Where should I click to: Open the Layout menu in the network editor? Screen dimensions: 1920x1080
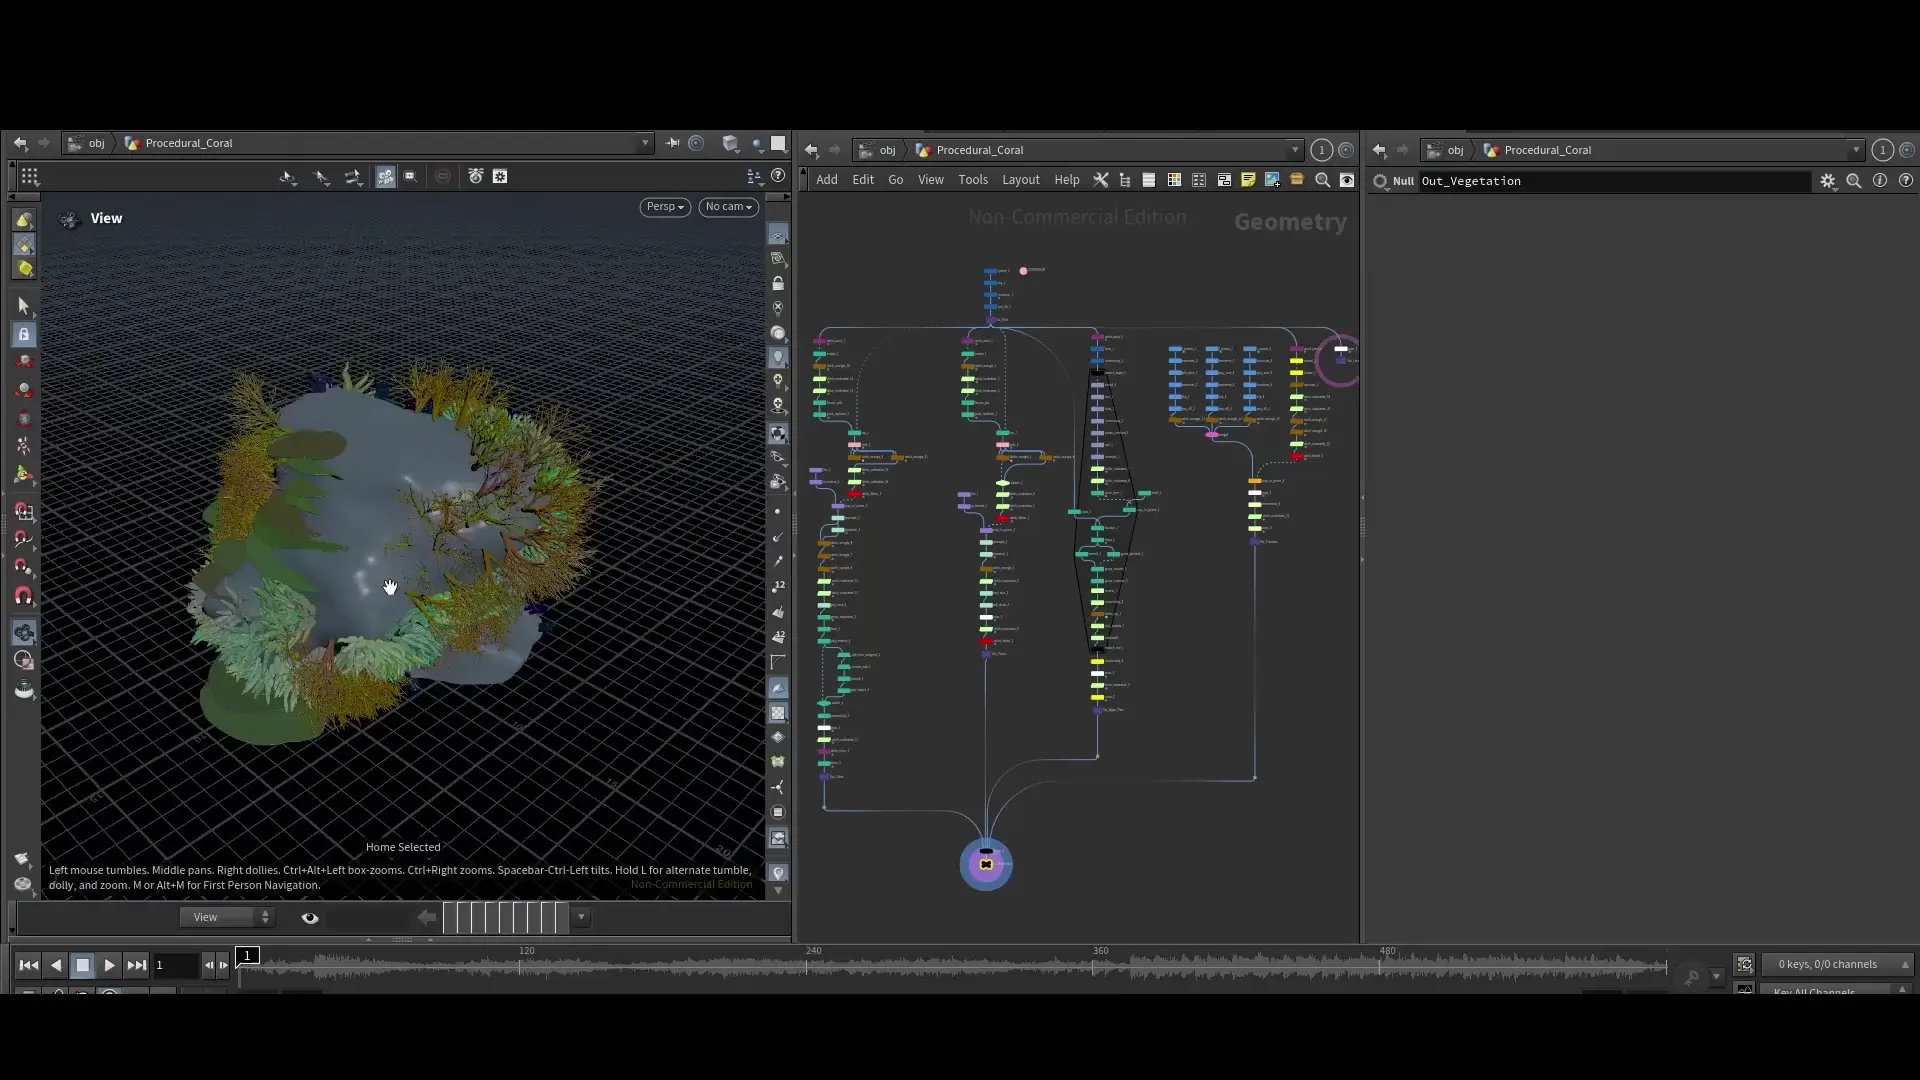[x=1020, y=180]
